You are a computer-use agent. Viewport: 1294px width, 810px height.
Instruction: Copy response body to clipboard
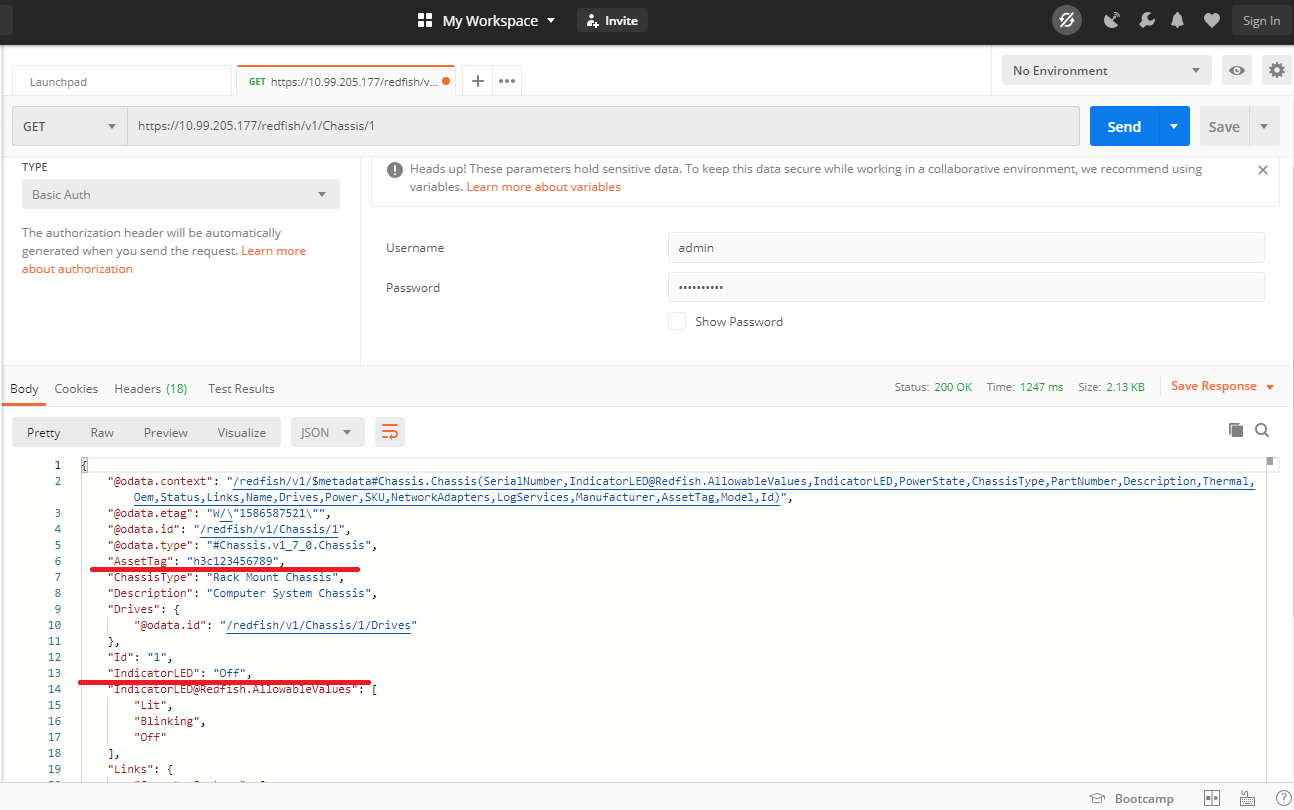pos(1236,430)
